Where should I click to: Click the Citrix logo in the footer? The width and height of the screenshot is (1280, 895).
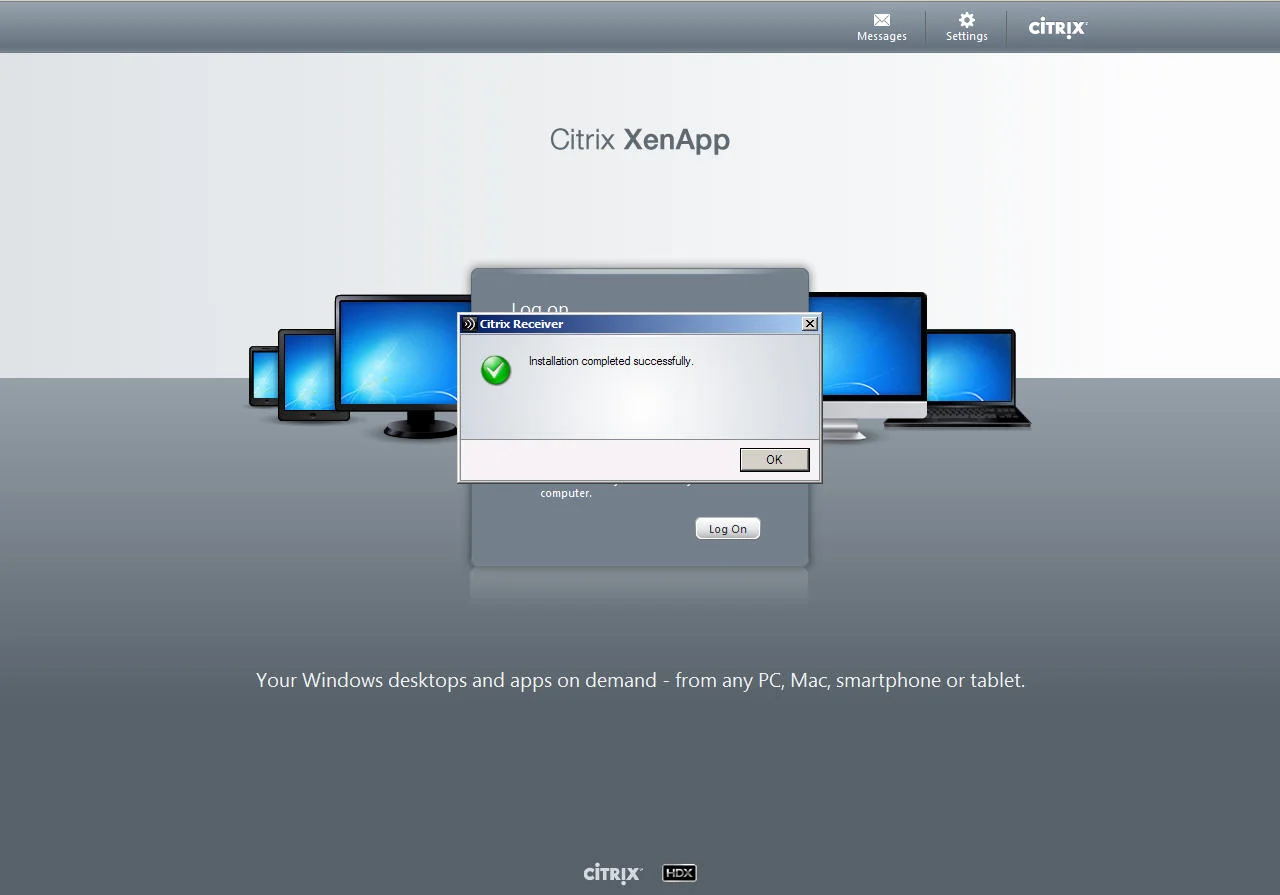pos(613,874)
